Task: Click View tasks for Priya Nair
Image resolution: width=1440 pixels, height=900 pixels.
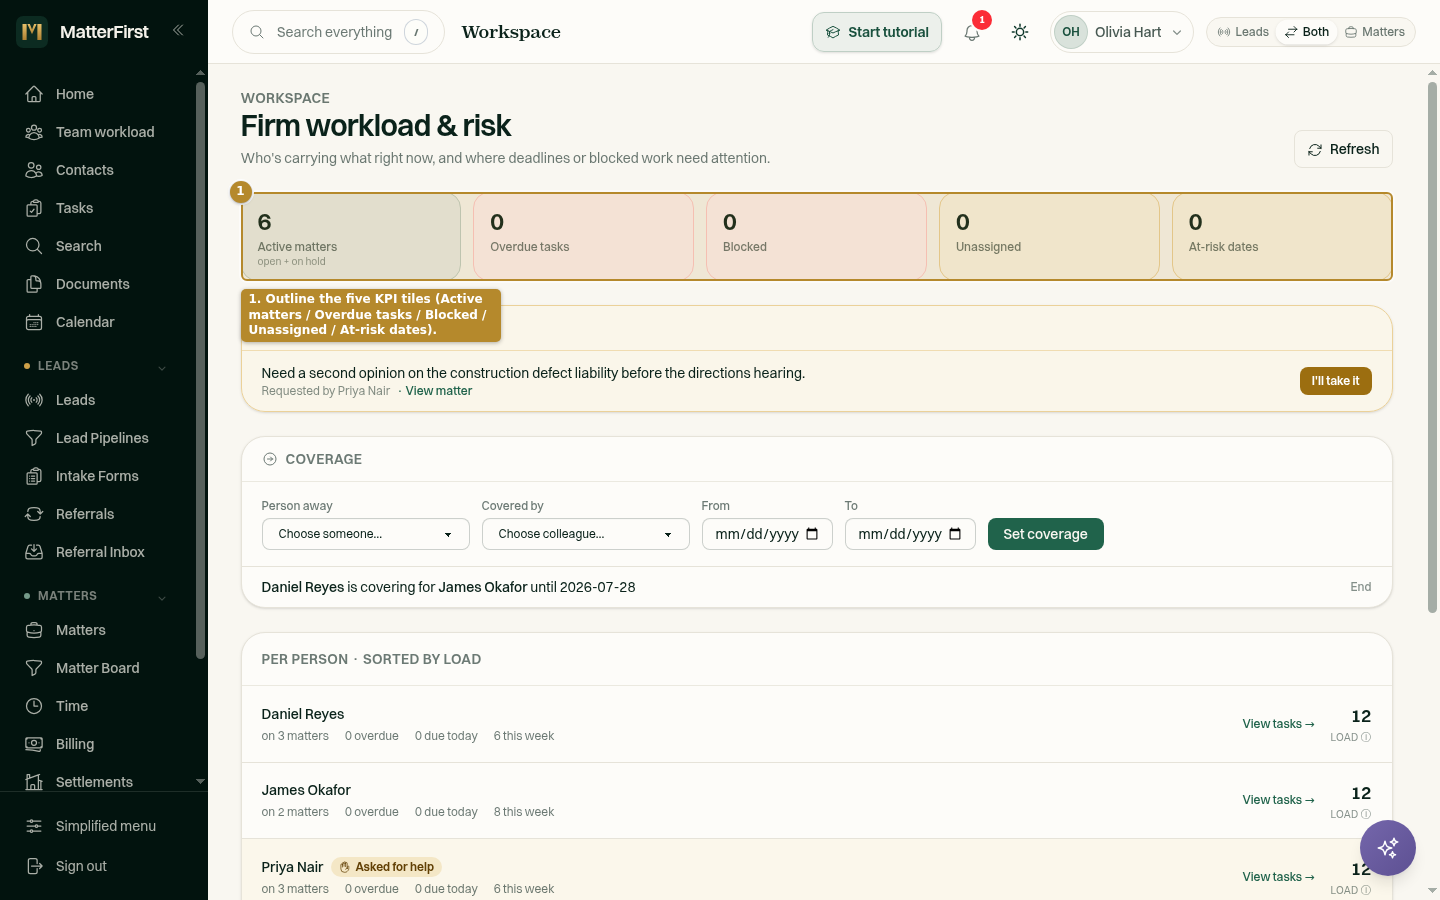Action: (1278, 877)
